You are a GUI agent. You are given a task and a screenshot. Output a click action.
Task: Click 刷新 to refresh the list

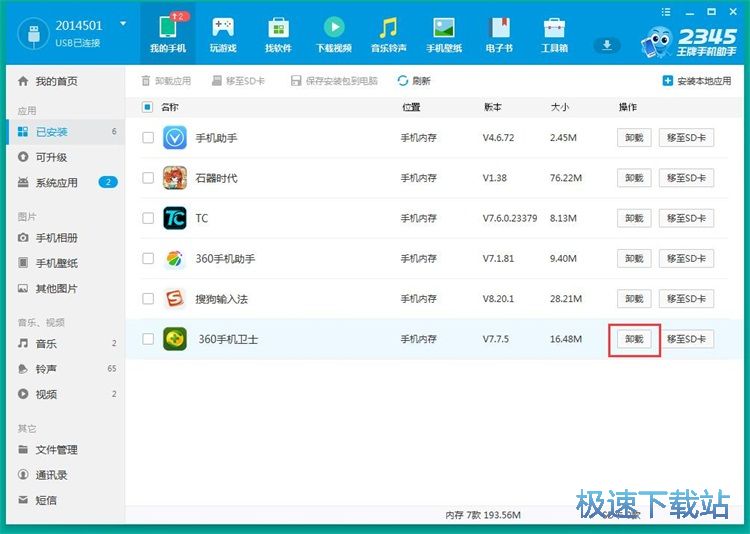tap(414, 81)
